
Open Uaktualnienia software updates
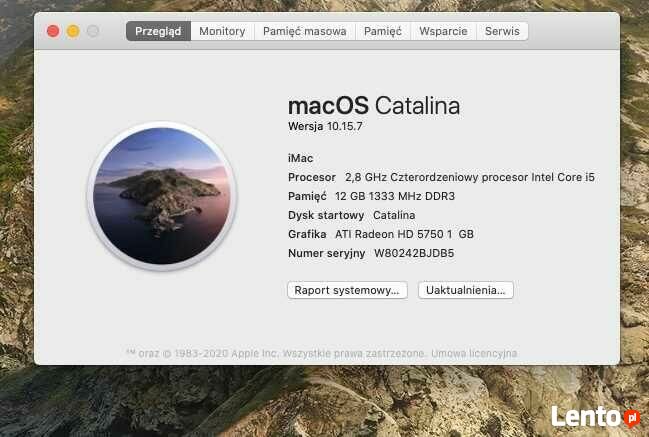(x=466, y=290)
